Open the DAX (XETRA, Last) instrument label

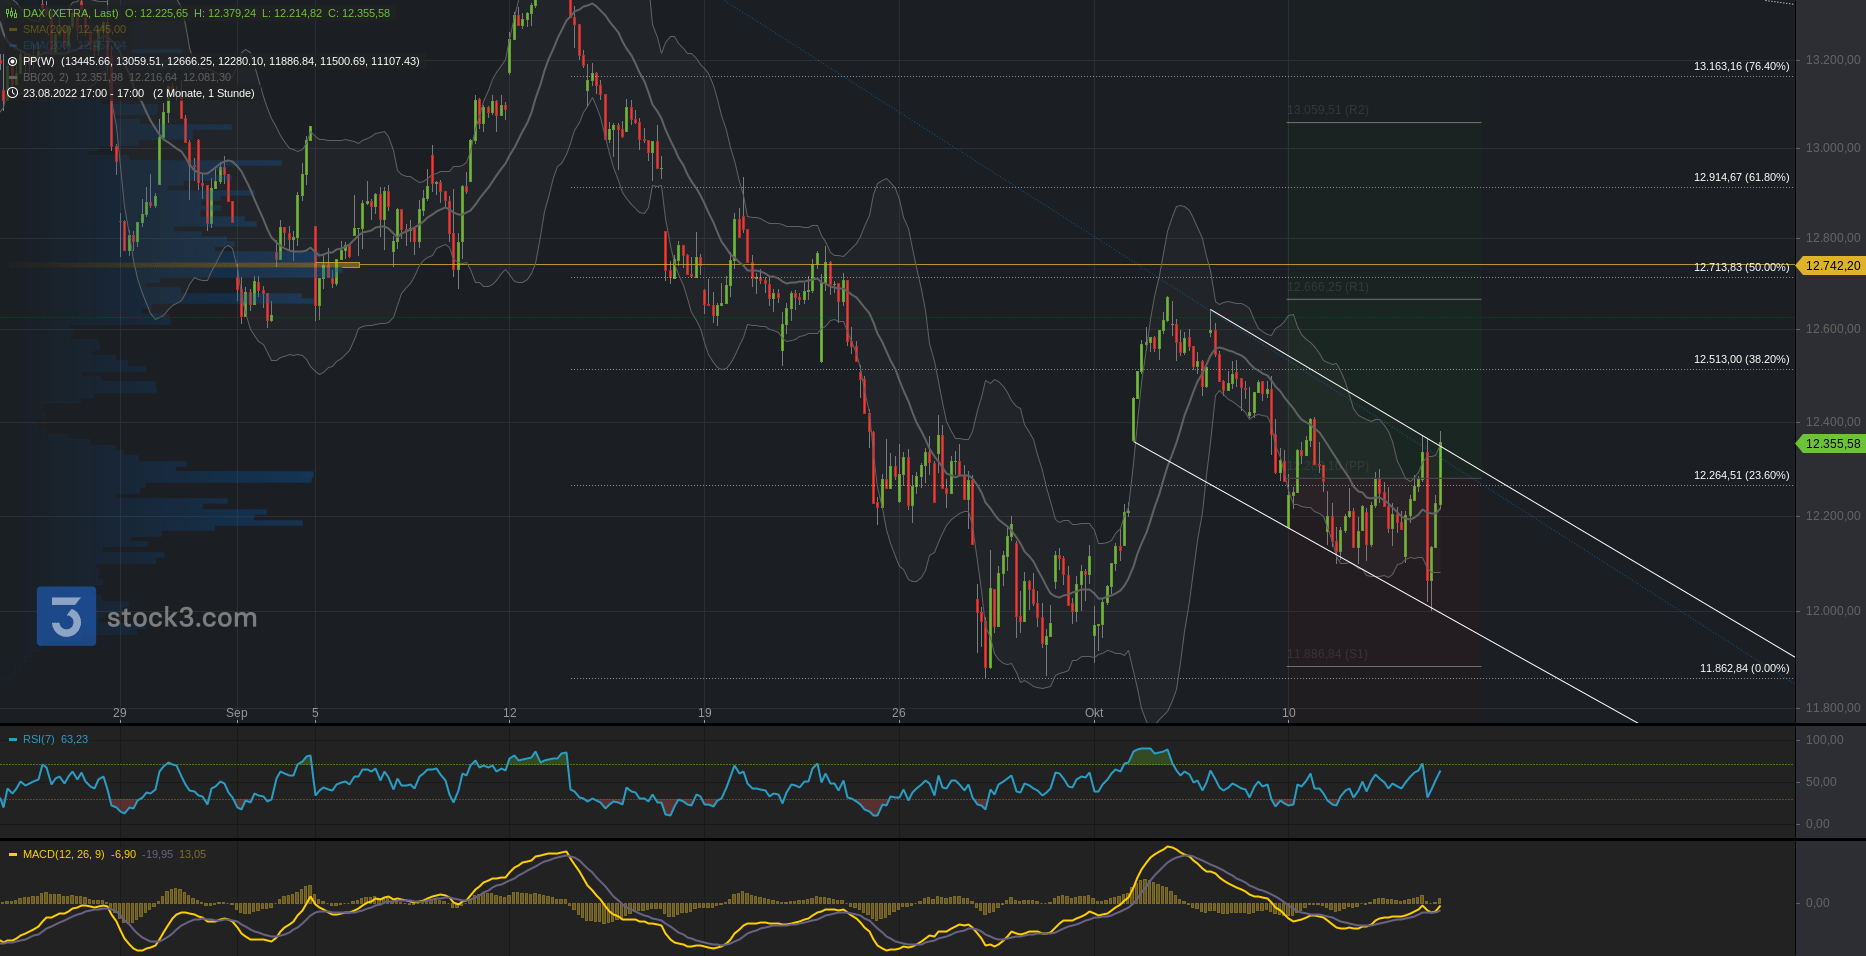point(70,13)
